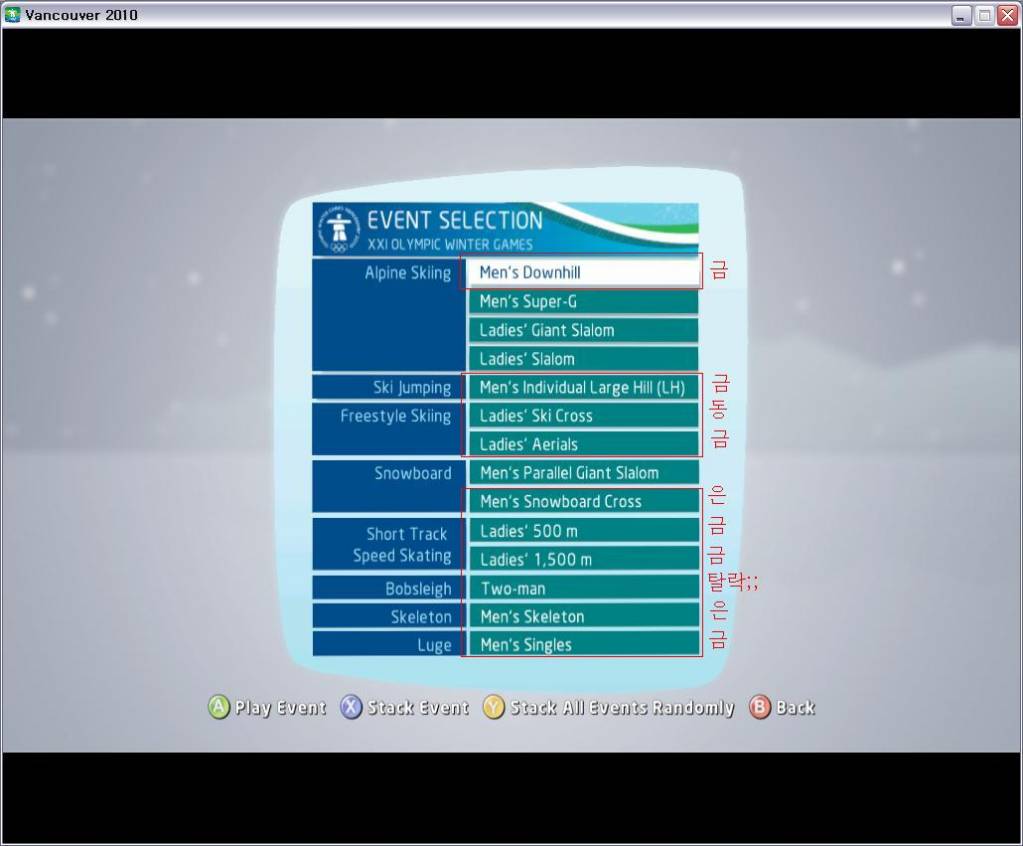Close the Vancouver 2010 window
The image size is (1023, 846).
pos(1007,15)
